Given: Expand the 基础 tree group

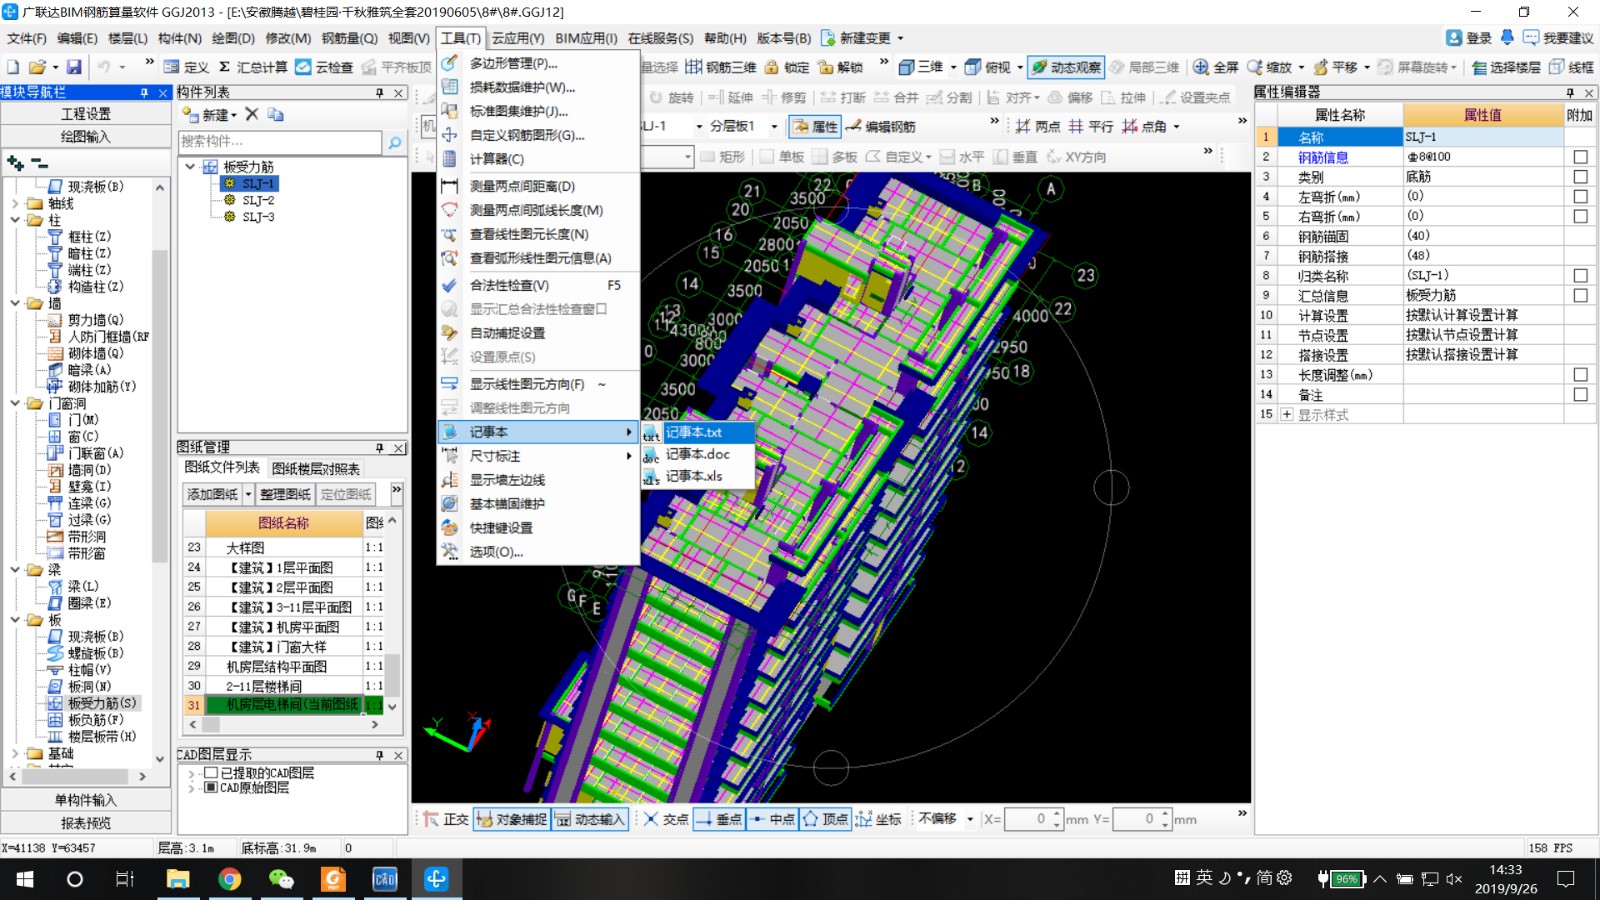Looking at the screenshot, I should (15, 753).
